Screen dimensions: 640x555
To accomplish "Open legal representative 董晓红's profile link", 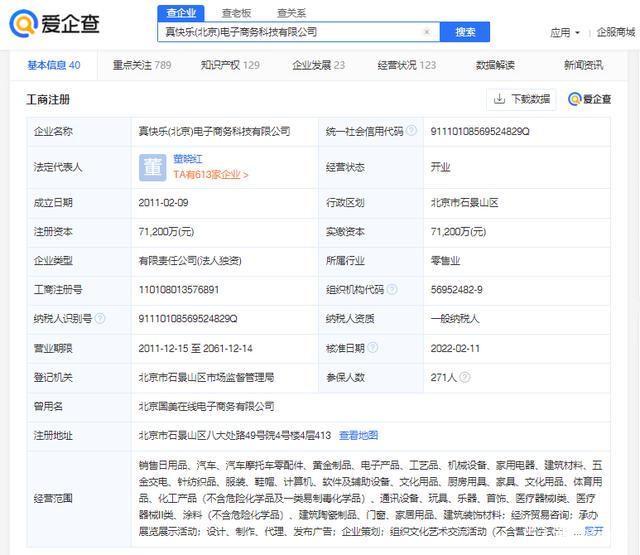I will tap(188, 159).
